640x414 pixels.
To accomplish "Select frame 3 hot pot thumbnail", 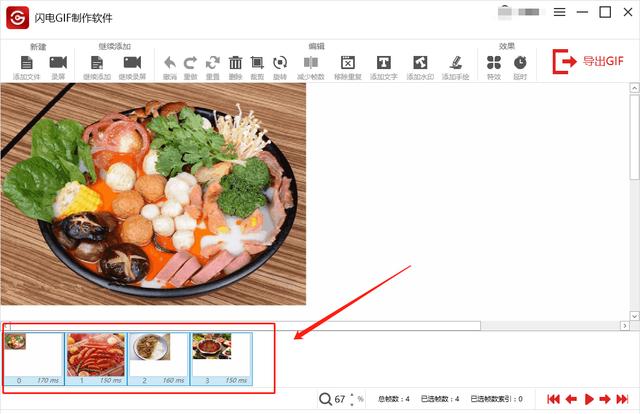I will tap(221, 354).
